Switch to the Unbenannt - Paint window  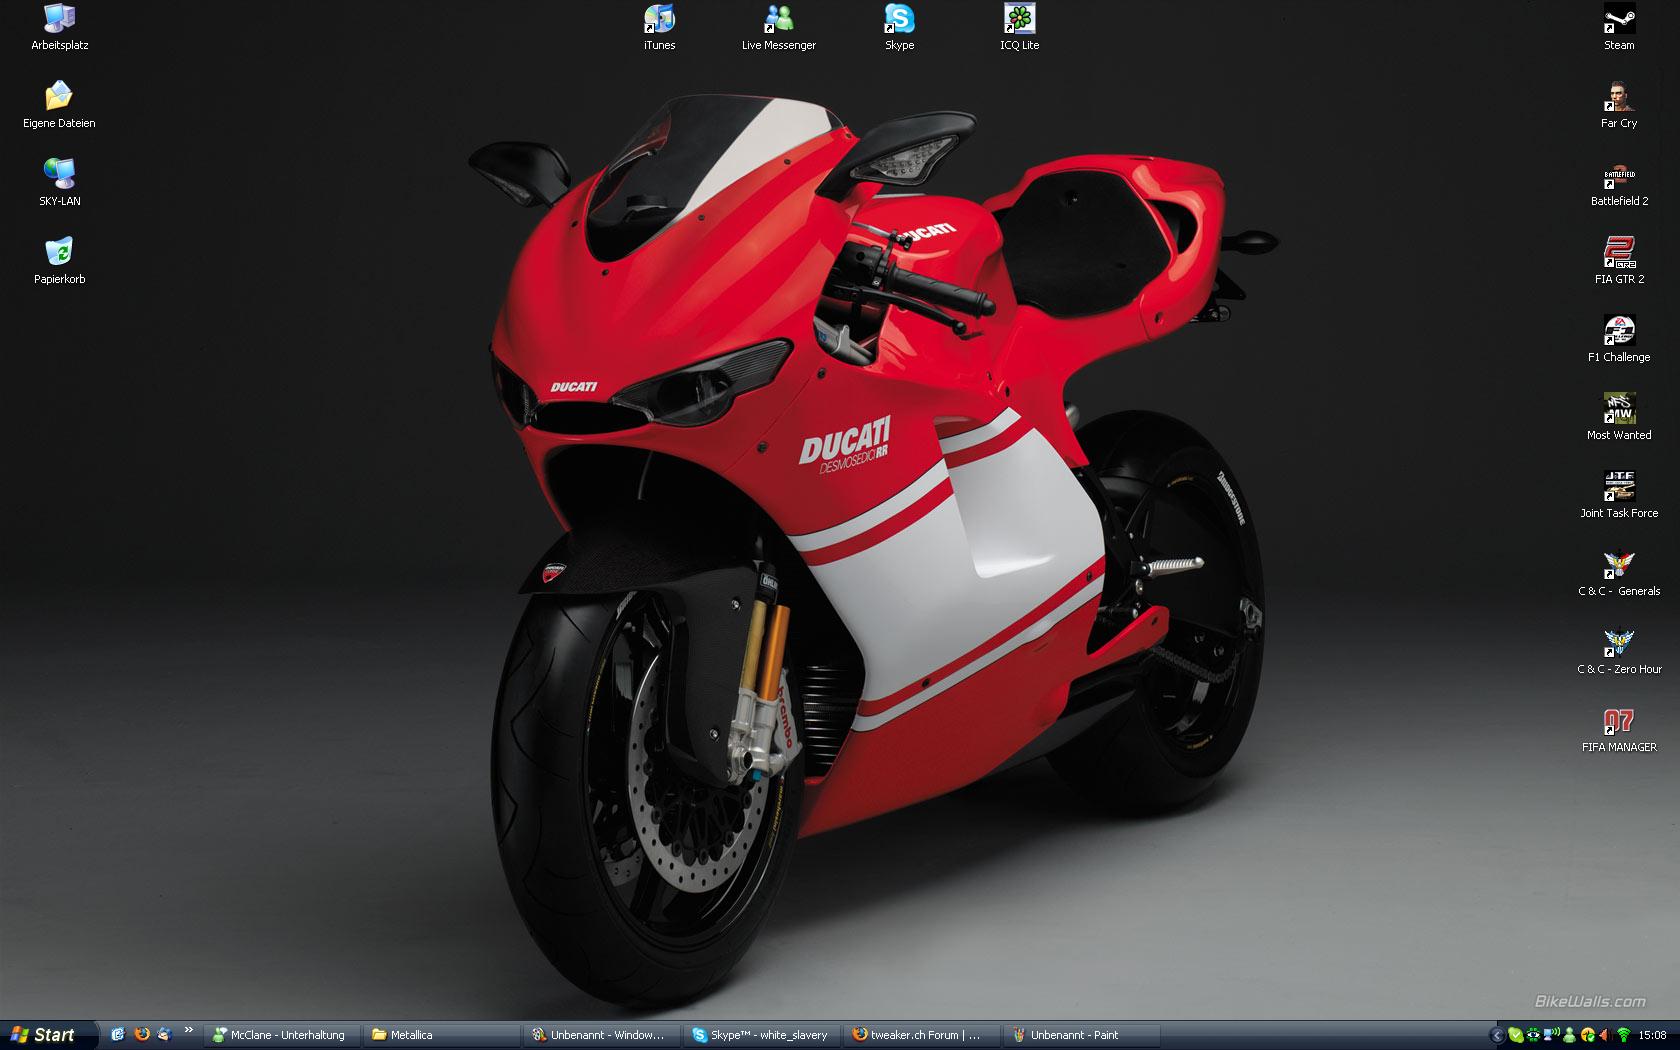point(1080,1035)
